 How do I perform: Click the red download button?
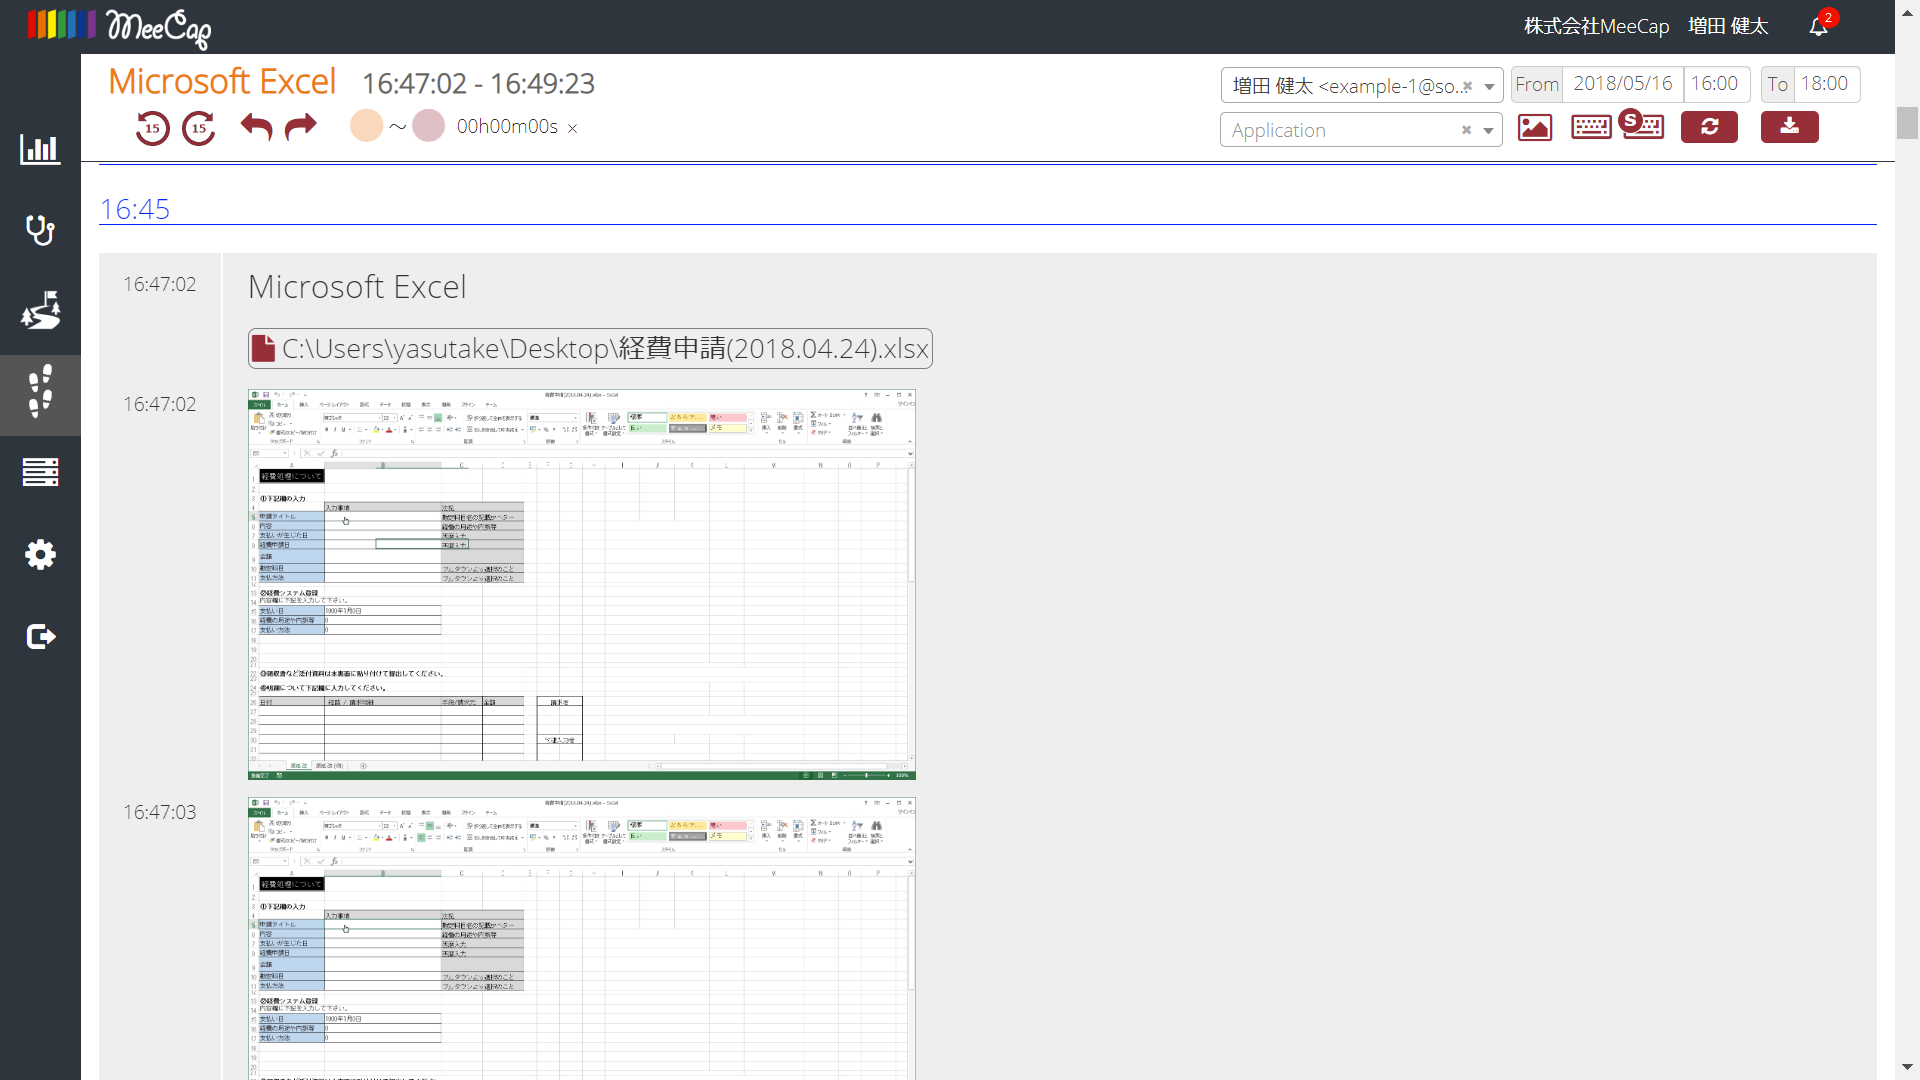click(1790, 127)
